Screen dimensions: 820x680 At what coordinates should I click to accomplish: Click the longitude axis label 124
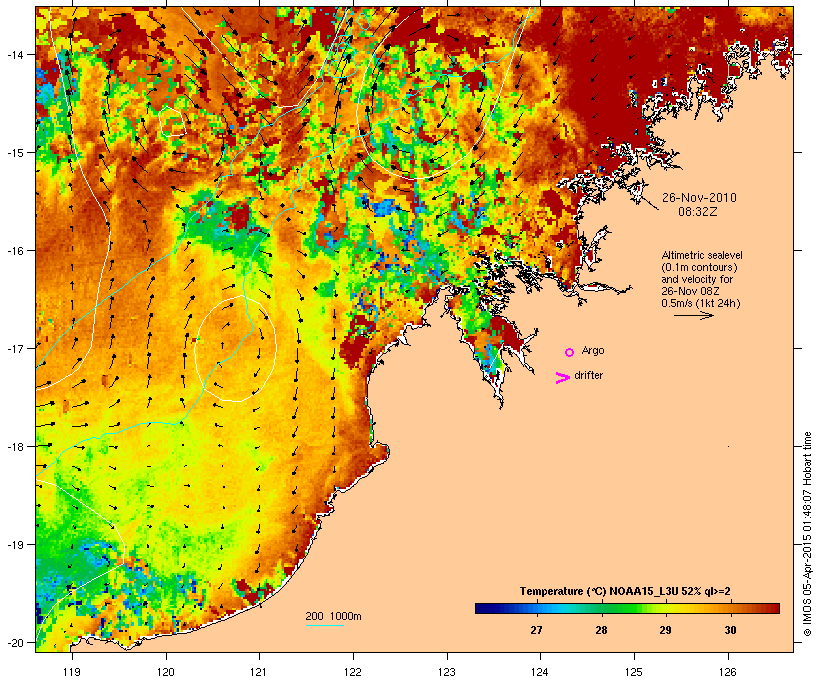(x=540, y=672)
